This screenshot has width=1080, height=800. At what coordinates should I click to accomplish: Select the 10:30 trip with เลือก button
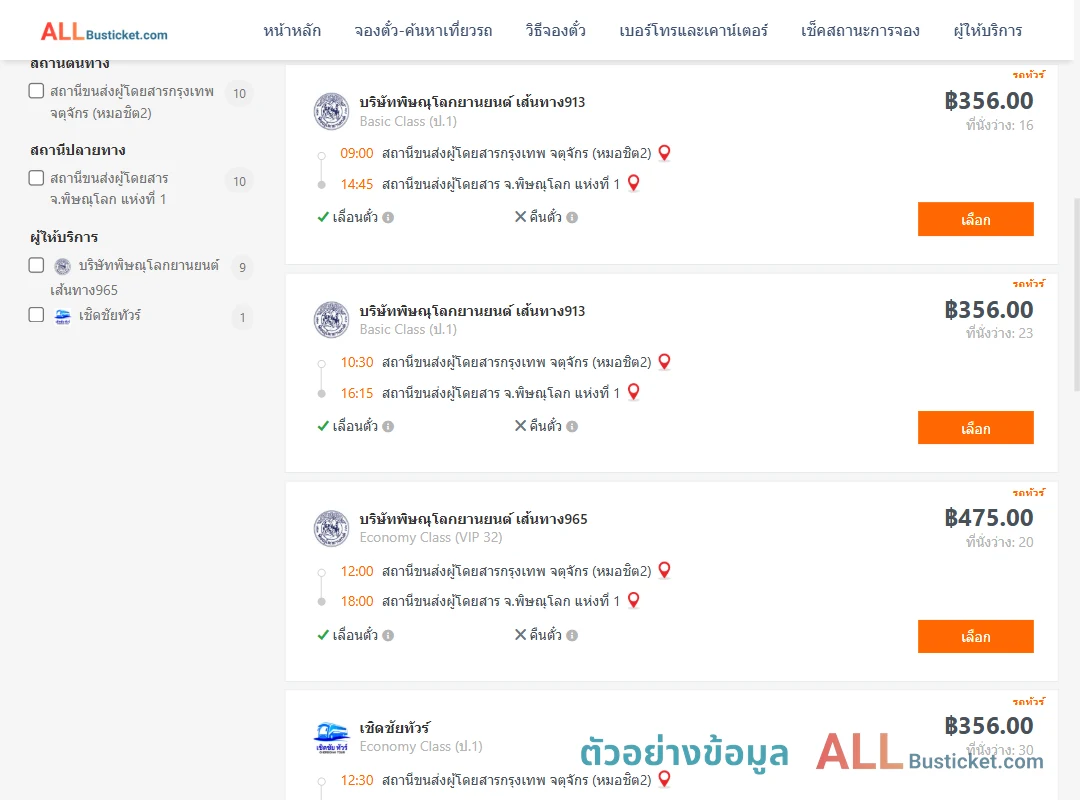coord(975,428)
